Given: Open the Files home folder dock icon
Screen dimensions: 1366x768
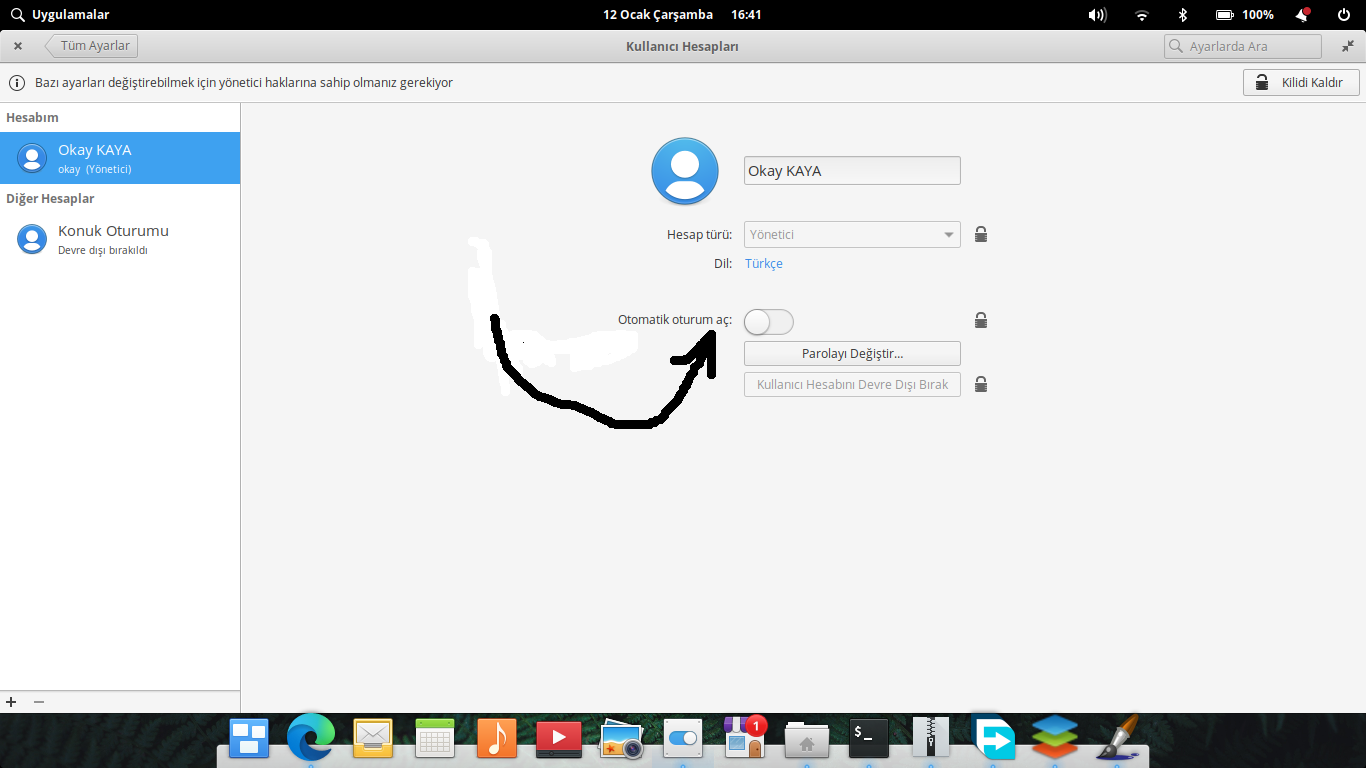Looking at the screenshot, I should pyautogui.click(x=806, y=739).
